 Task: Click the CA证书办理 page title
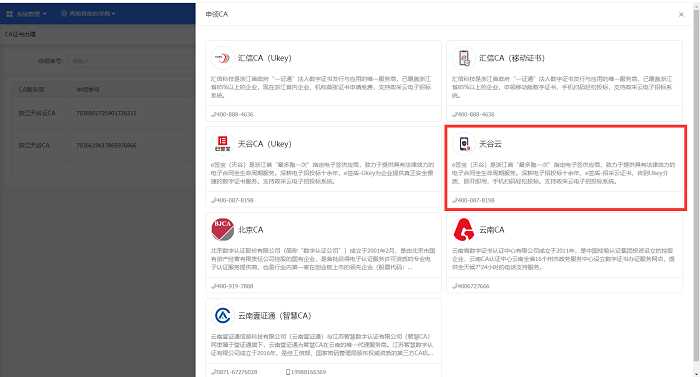pyautogui.click(x=20, y=34)
